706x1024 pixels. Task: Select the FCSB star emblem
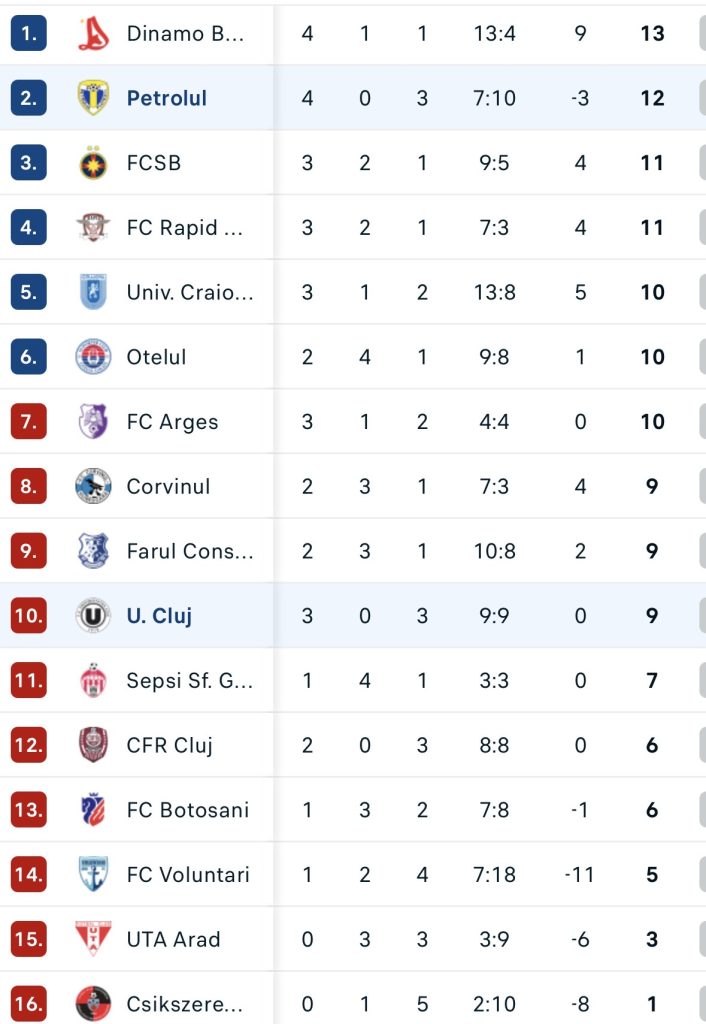93,163
